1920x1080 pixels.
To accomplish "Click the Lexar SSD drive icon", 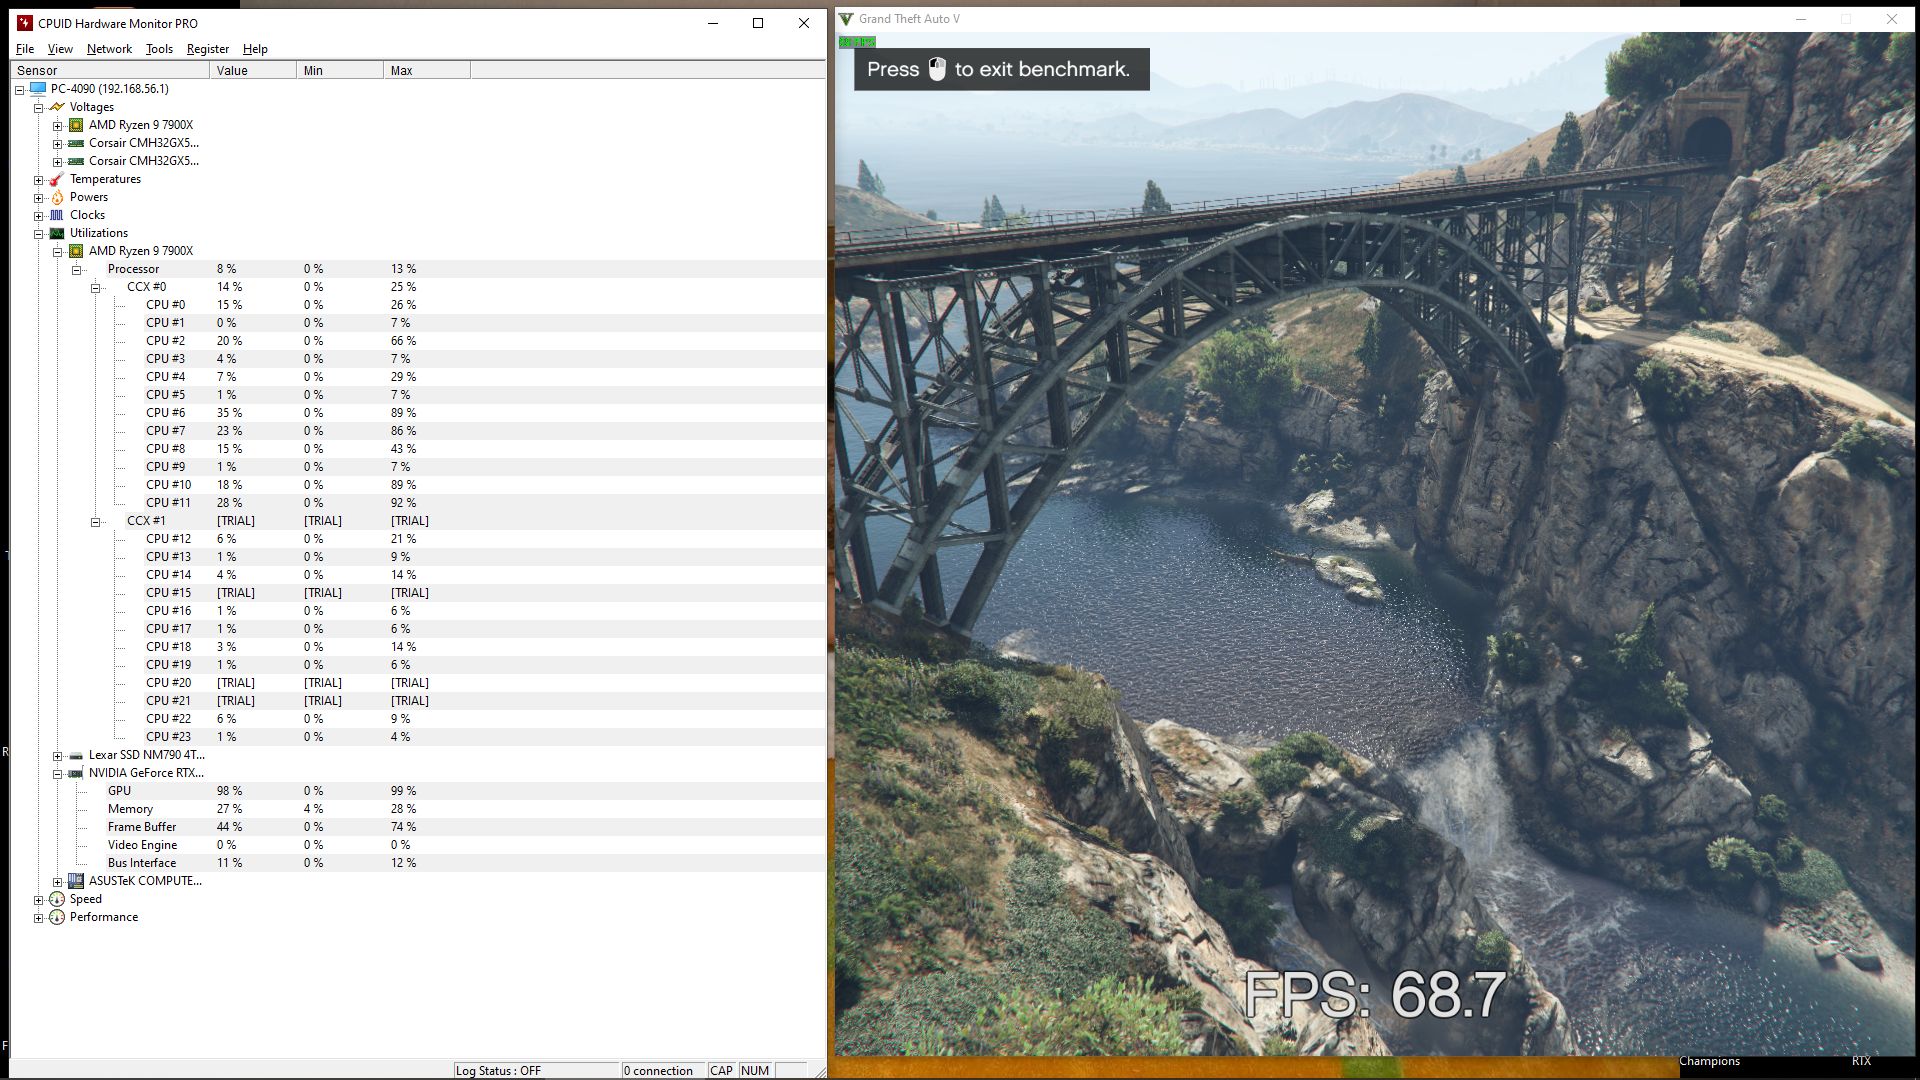I will point(76,755).
